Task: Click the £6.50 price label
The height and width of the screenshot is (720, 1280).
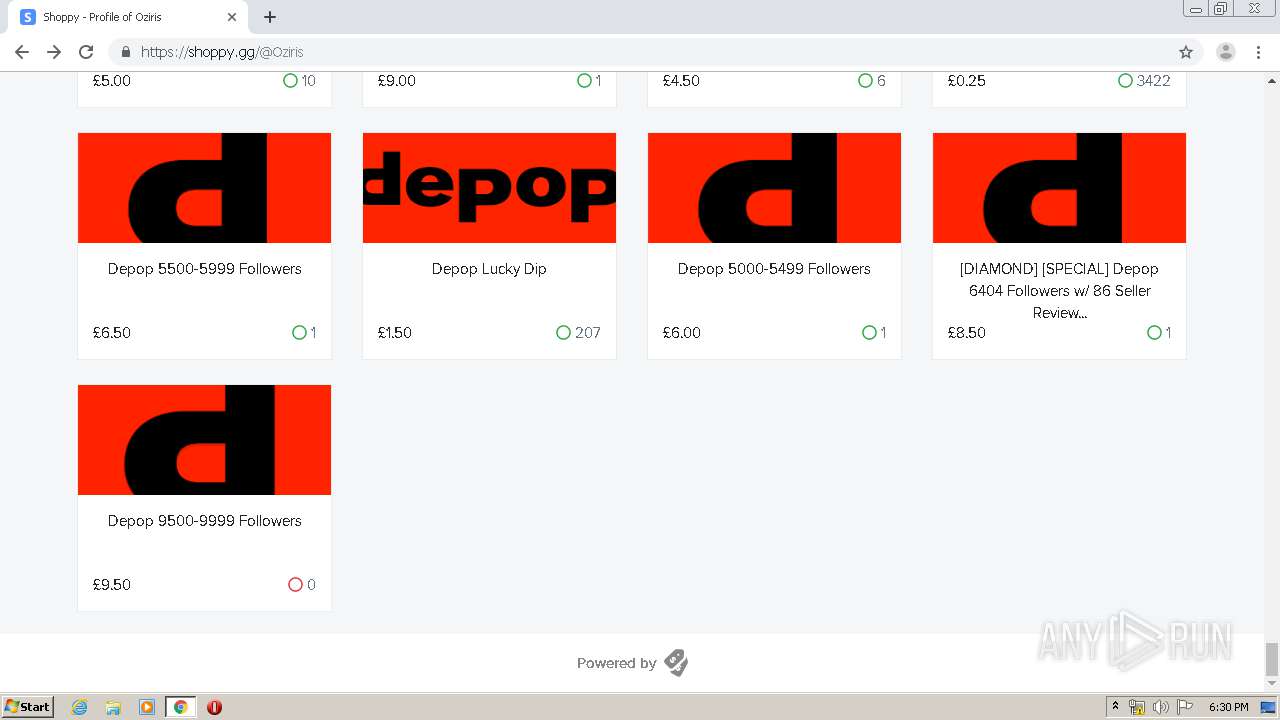Action: click(112, 333)
